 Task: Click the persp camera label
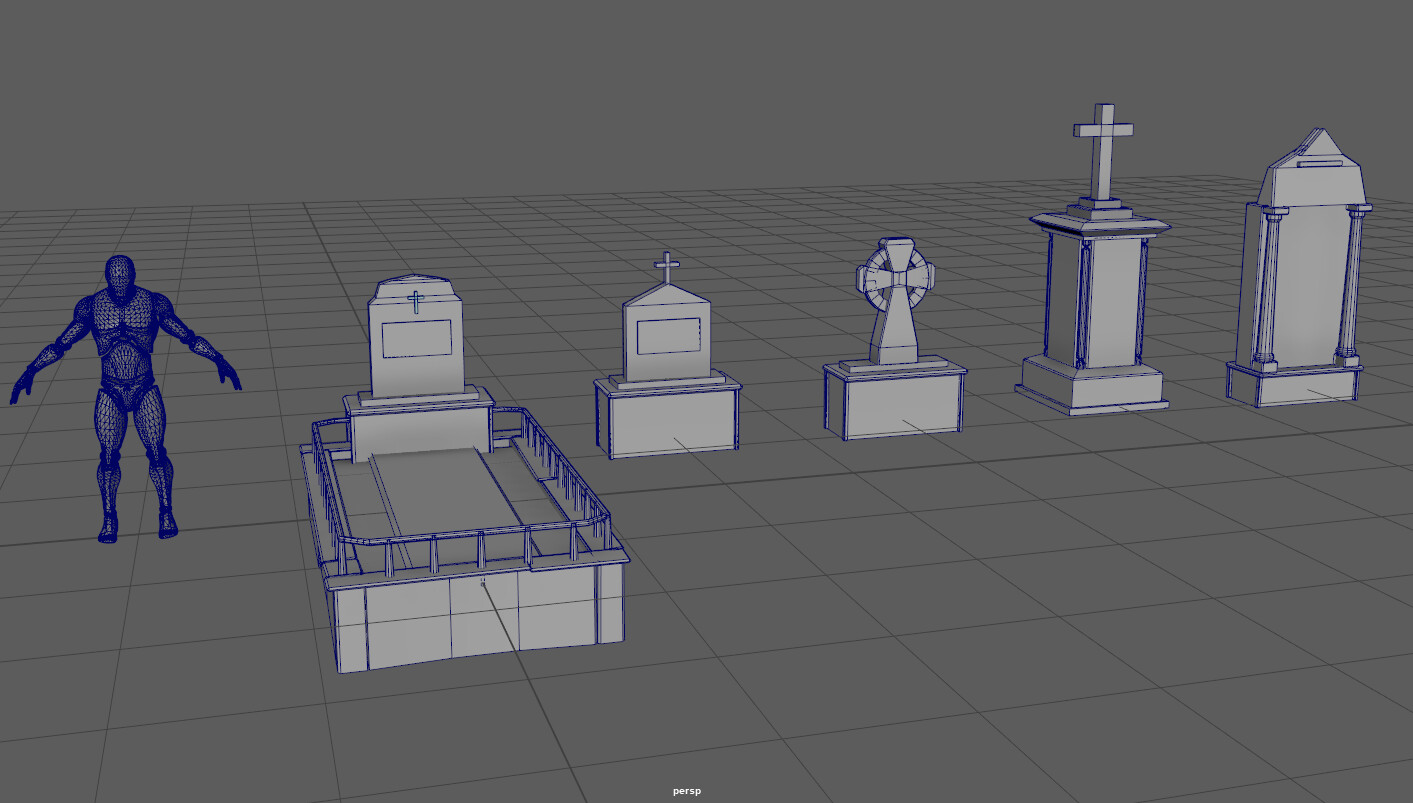pos(686,790)
